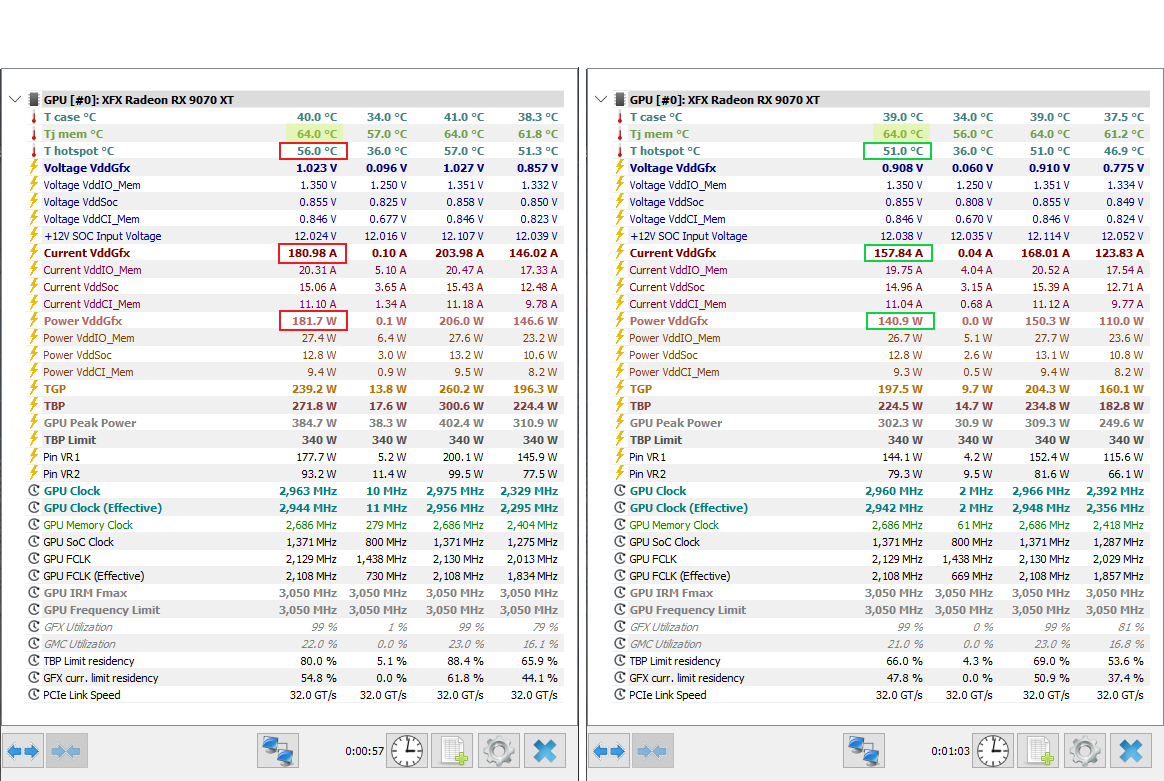This screenshot has width=1164, height=781.
Task: Select the 'Voltage VddGfx' label in left window
Action: pyautogui.click(x=87, y=168)
